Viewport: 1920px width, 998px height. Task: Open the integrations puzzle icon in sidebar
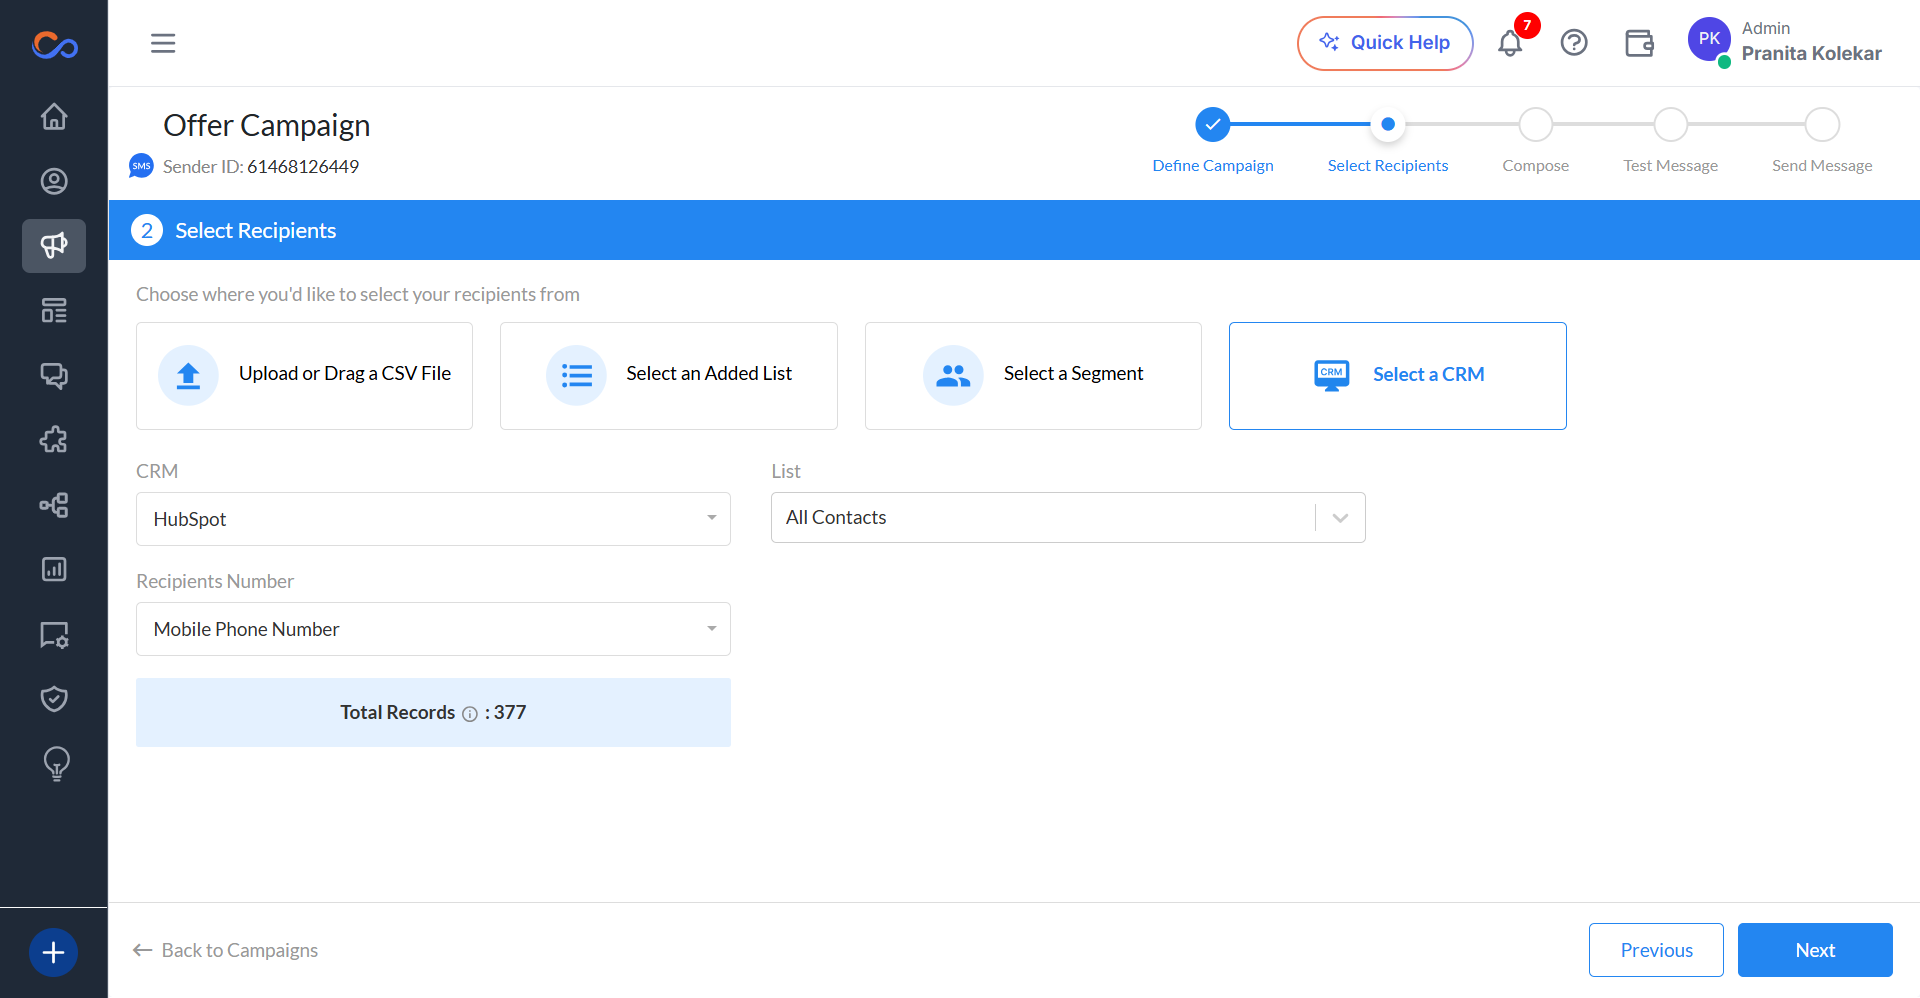54,440
